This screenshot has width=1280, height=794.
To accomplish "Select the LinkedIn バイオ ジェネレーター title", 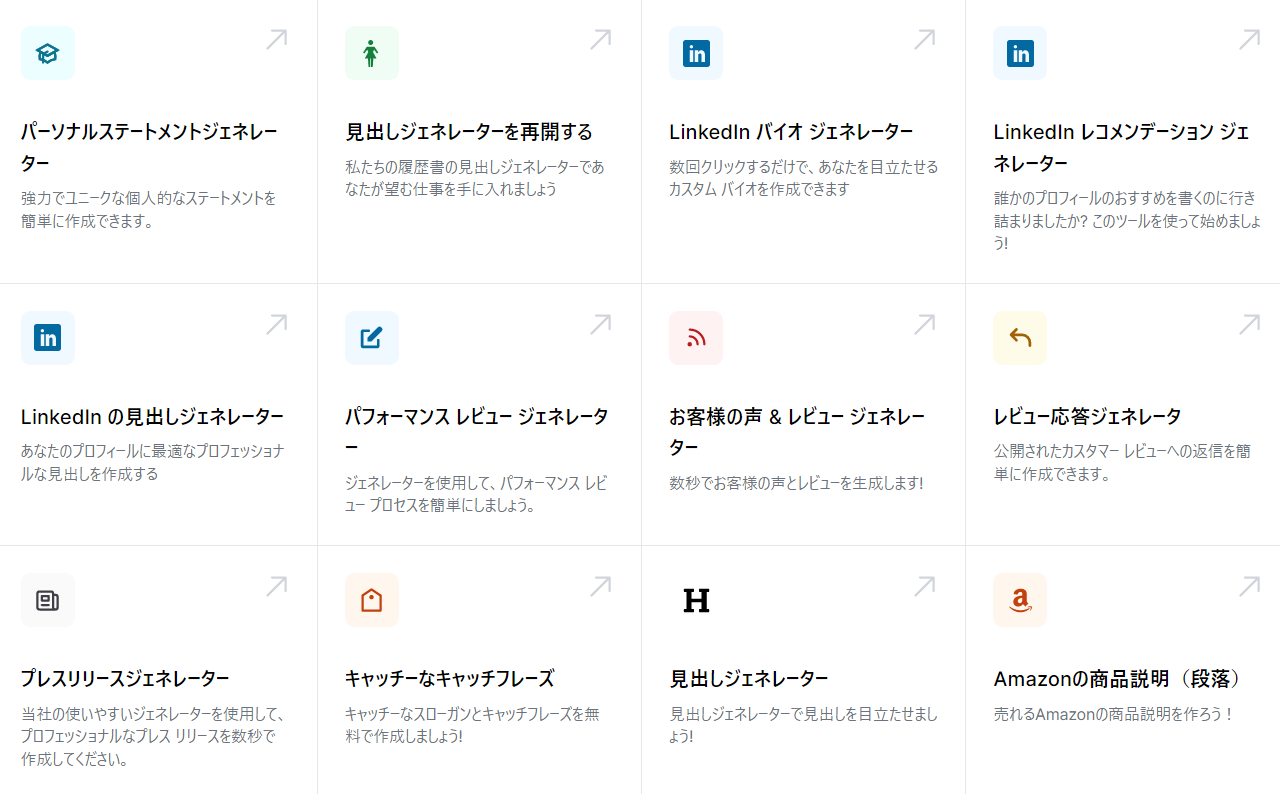I will (x=791, y=132).
